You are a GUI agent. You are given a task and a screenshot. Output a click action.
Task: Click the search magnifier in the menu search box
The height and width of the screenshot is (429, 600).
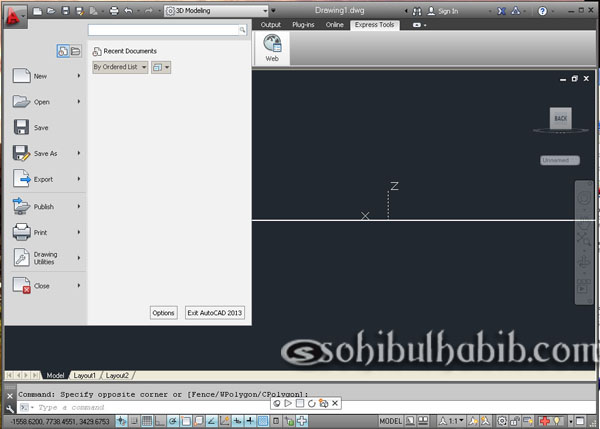(242, 30)
